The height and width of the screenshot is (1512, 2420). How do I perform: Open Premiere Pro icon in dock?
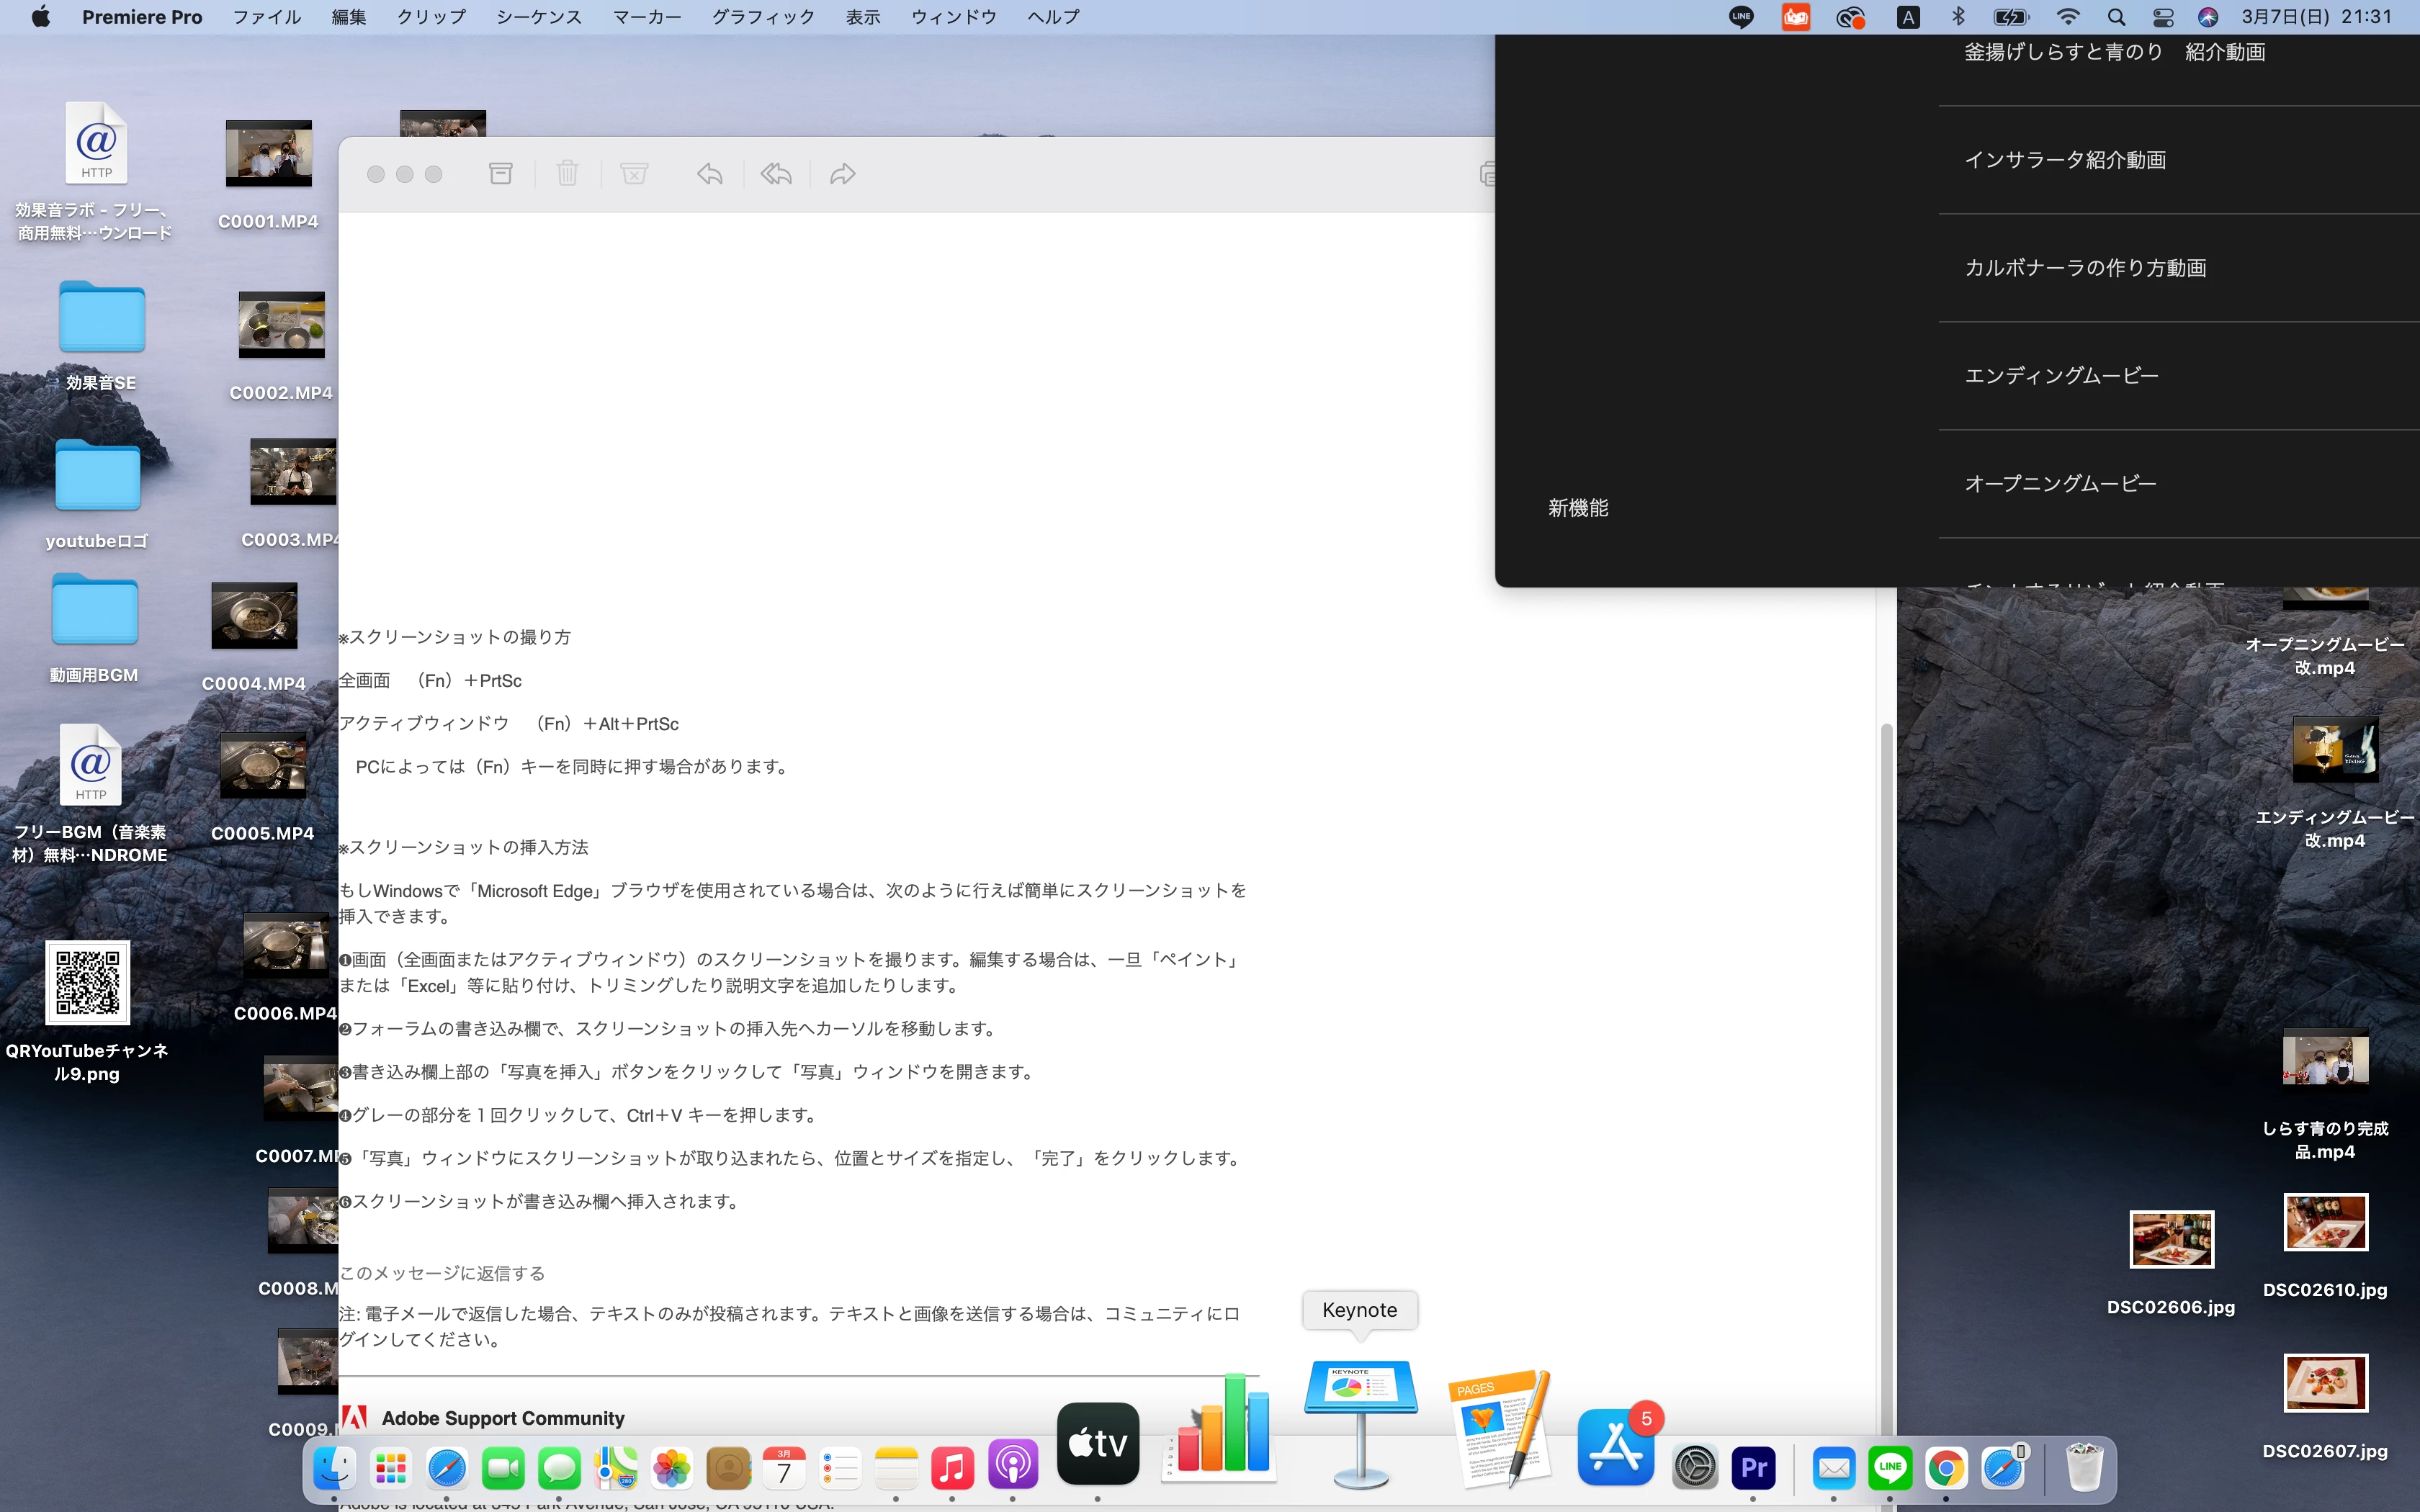click(1753, 1467)
